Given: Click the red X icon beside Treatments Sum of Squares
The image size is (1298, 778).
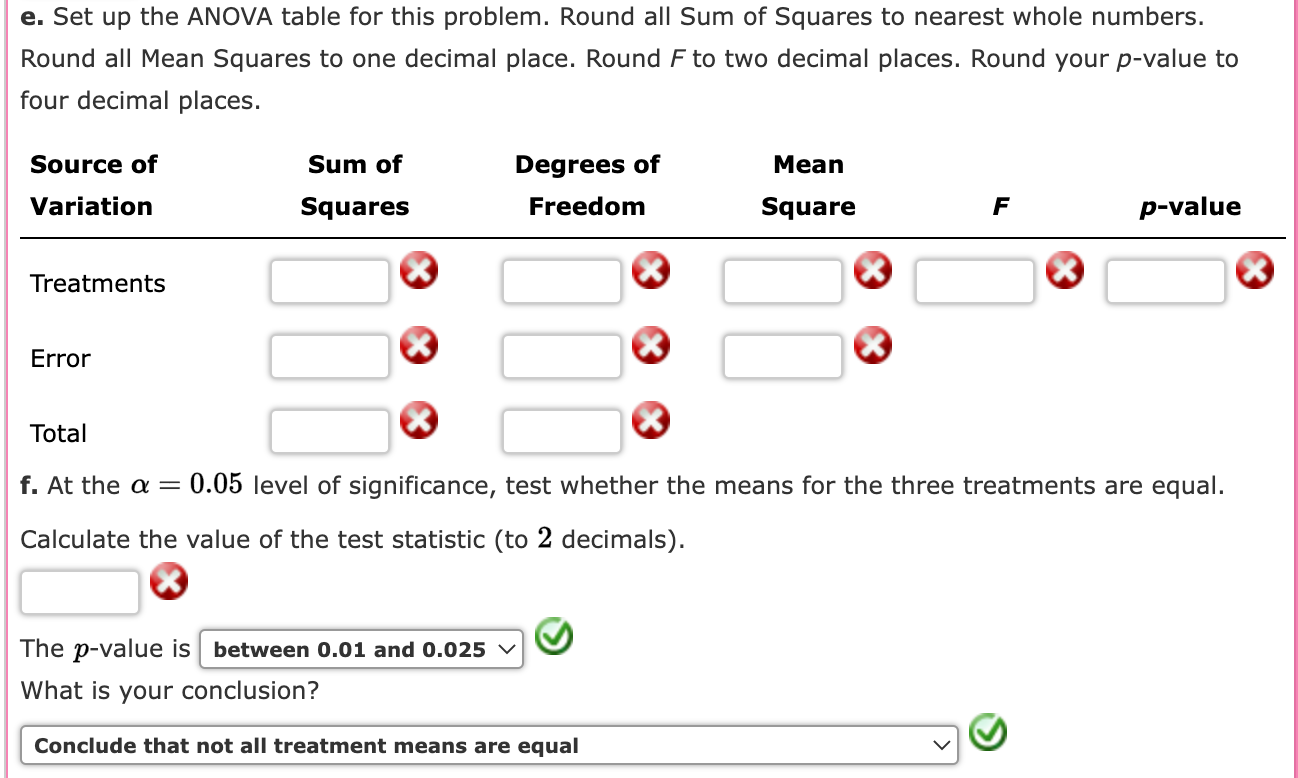Looking at the screenshot, I should [419, 269].
